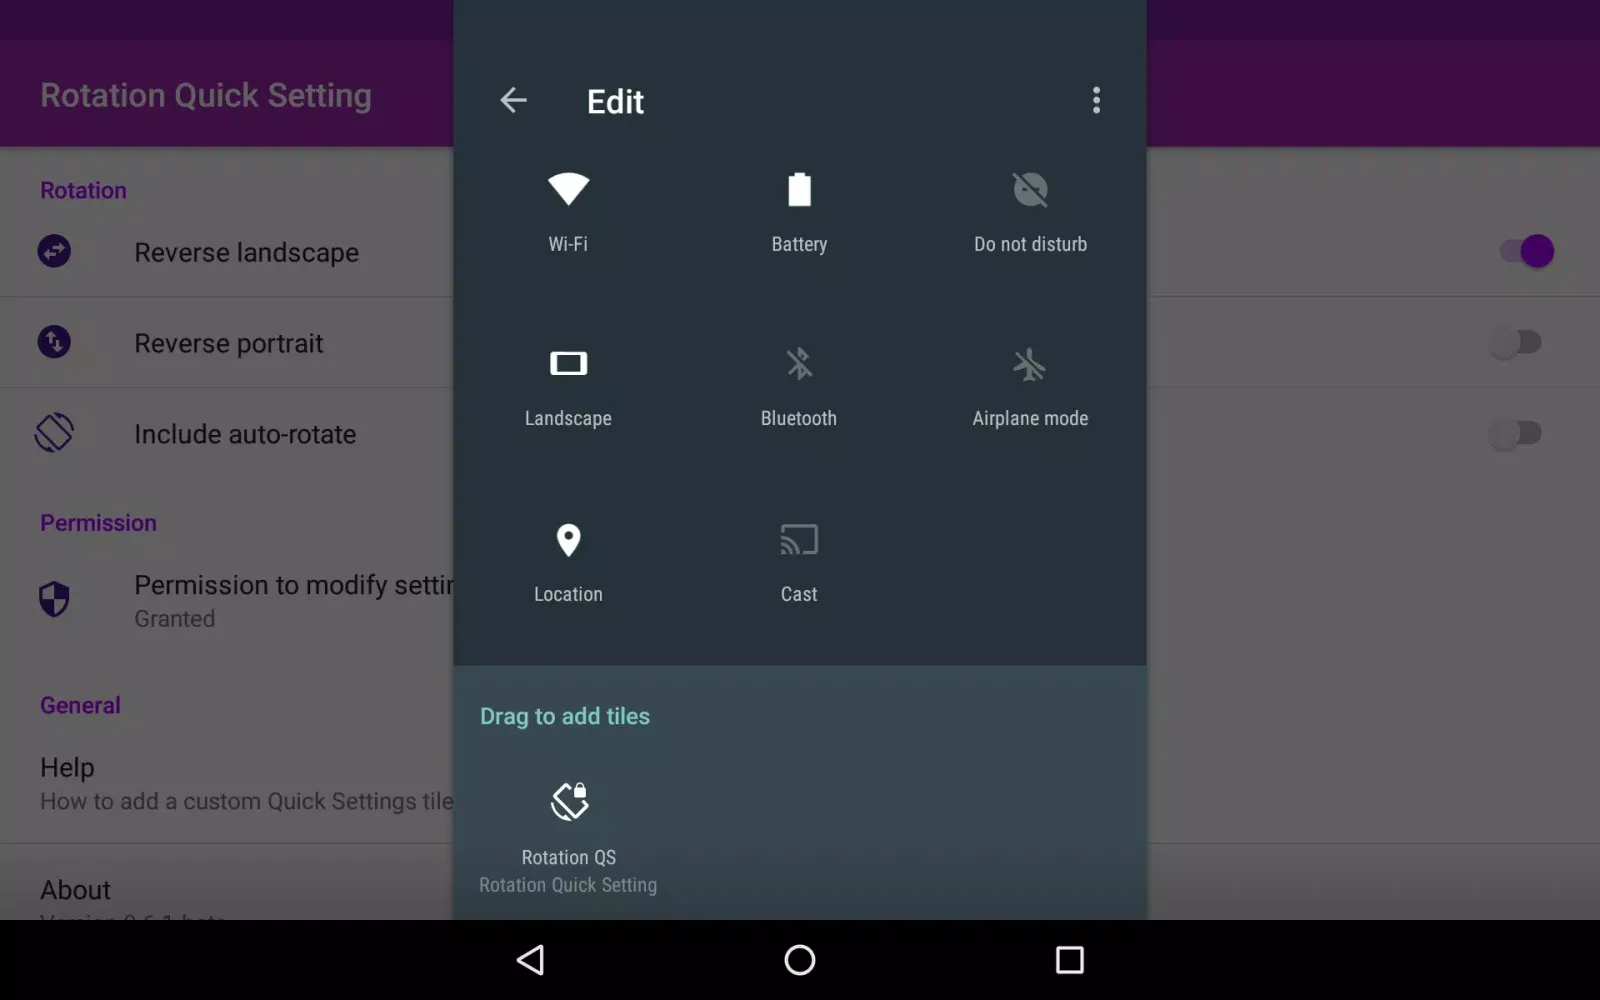Tap the Android recent apps button
1600x1000 pixels.
(x=1069, y=960)
